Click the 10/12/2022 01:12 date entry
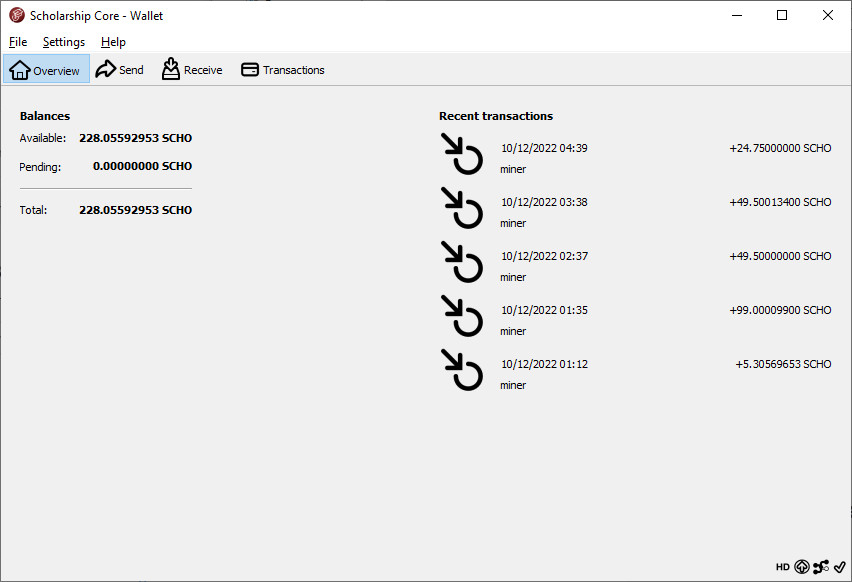852x582 pixels. 544,364
